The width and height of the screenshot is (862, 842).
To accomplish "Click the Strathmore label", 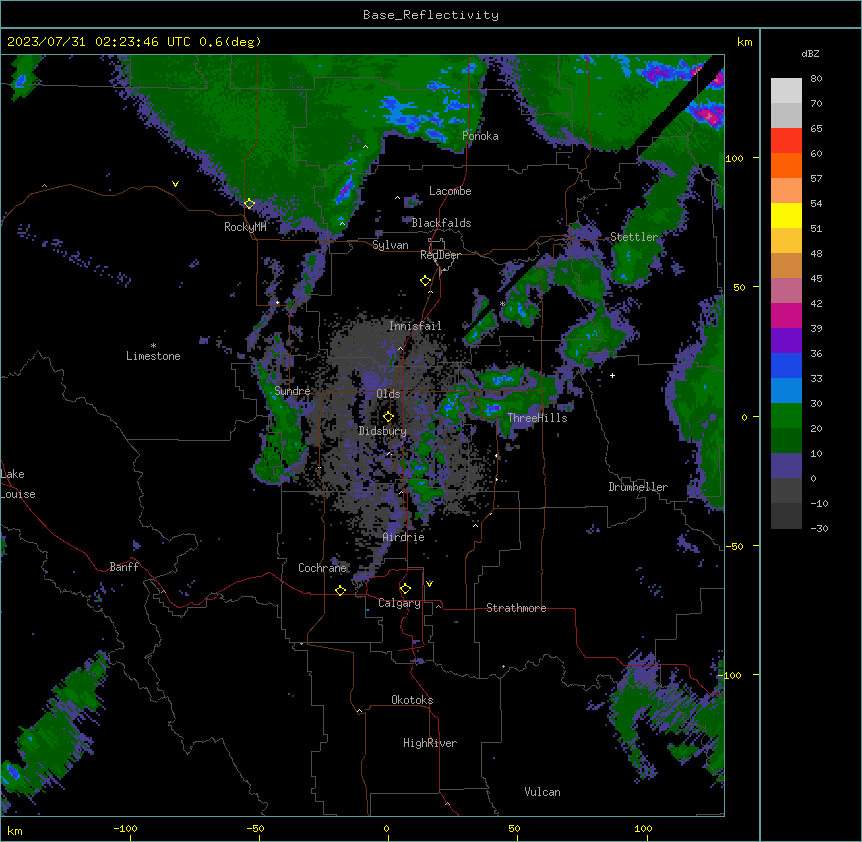I will tap(516, 608).
